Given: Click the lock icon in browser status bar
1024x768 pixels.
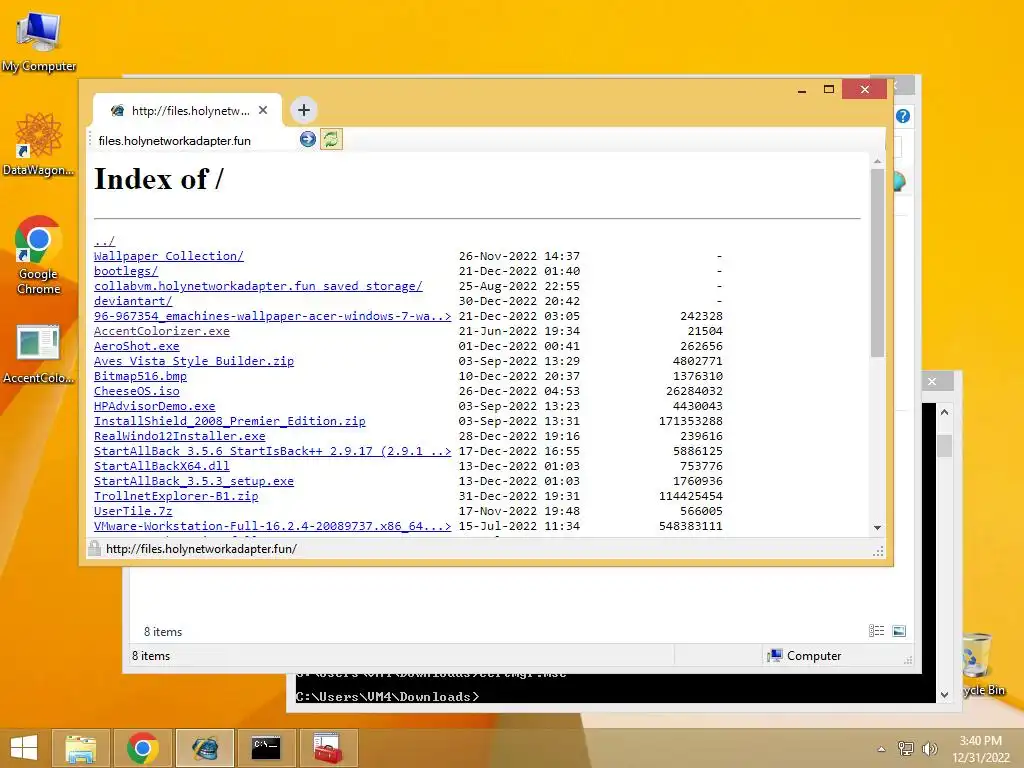Looking at the screenshot, I should (x=94, y=548).
